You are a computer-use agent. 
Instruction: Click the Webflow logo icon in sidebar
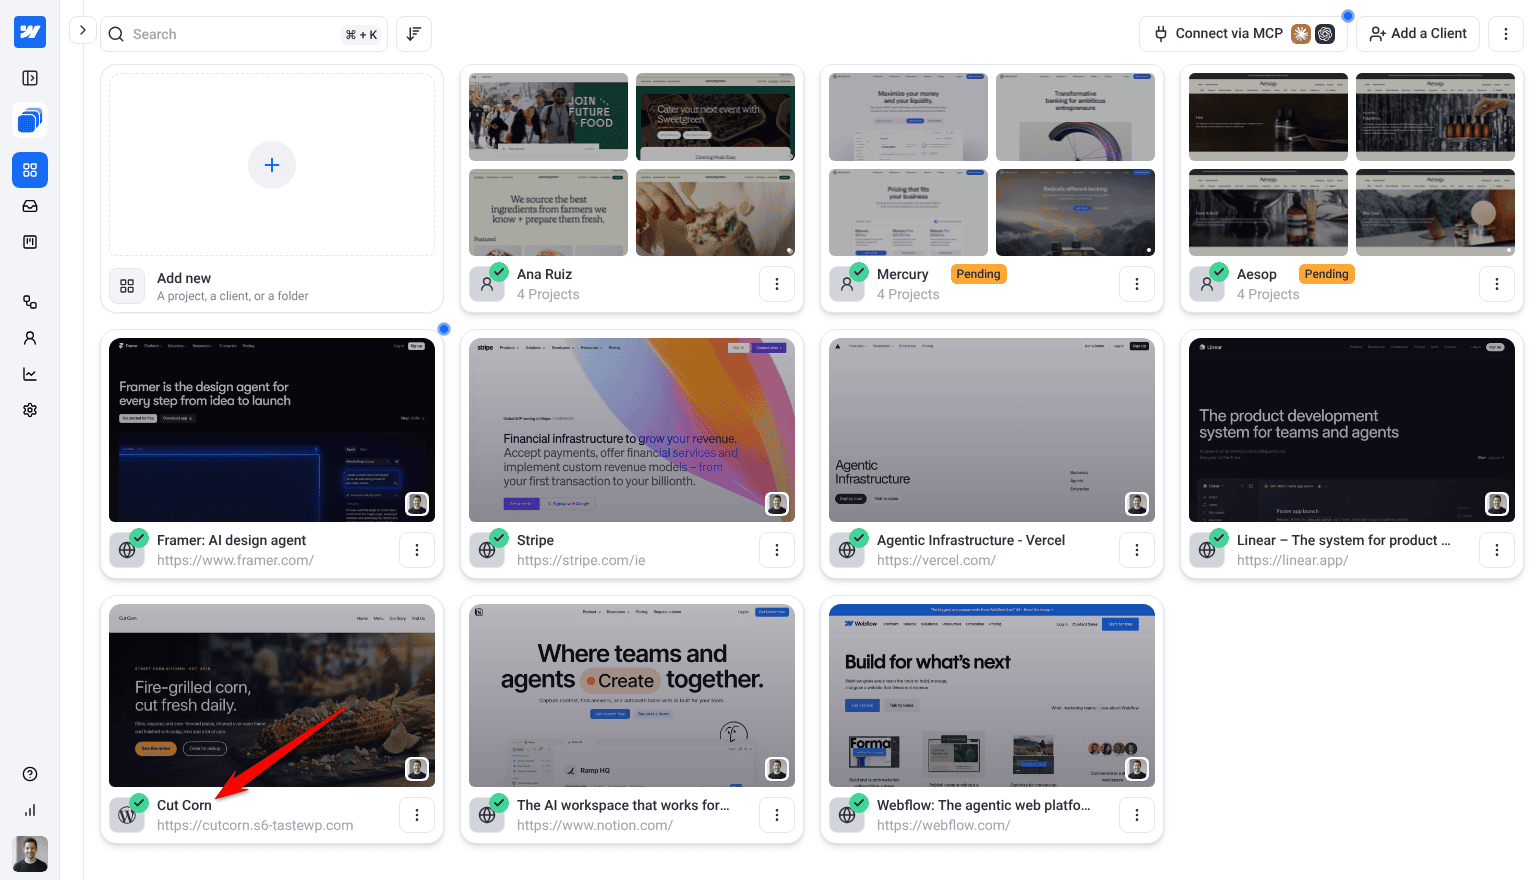pos(30,32)
